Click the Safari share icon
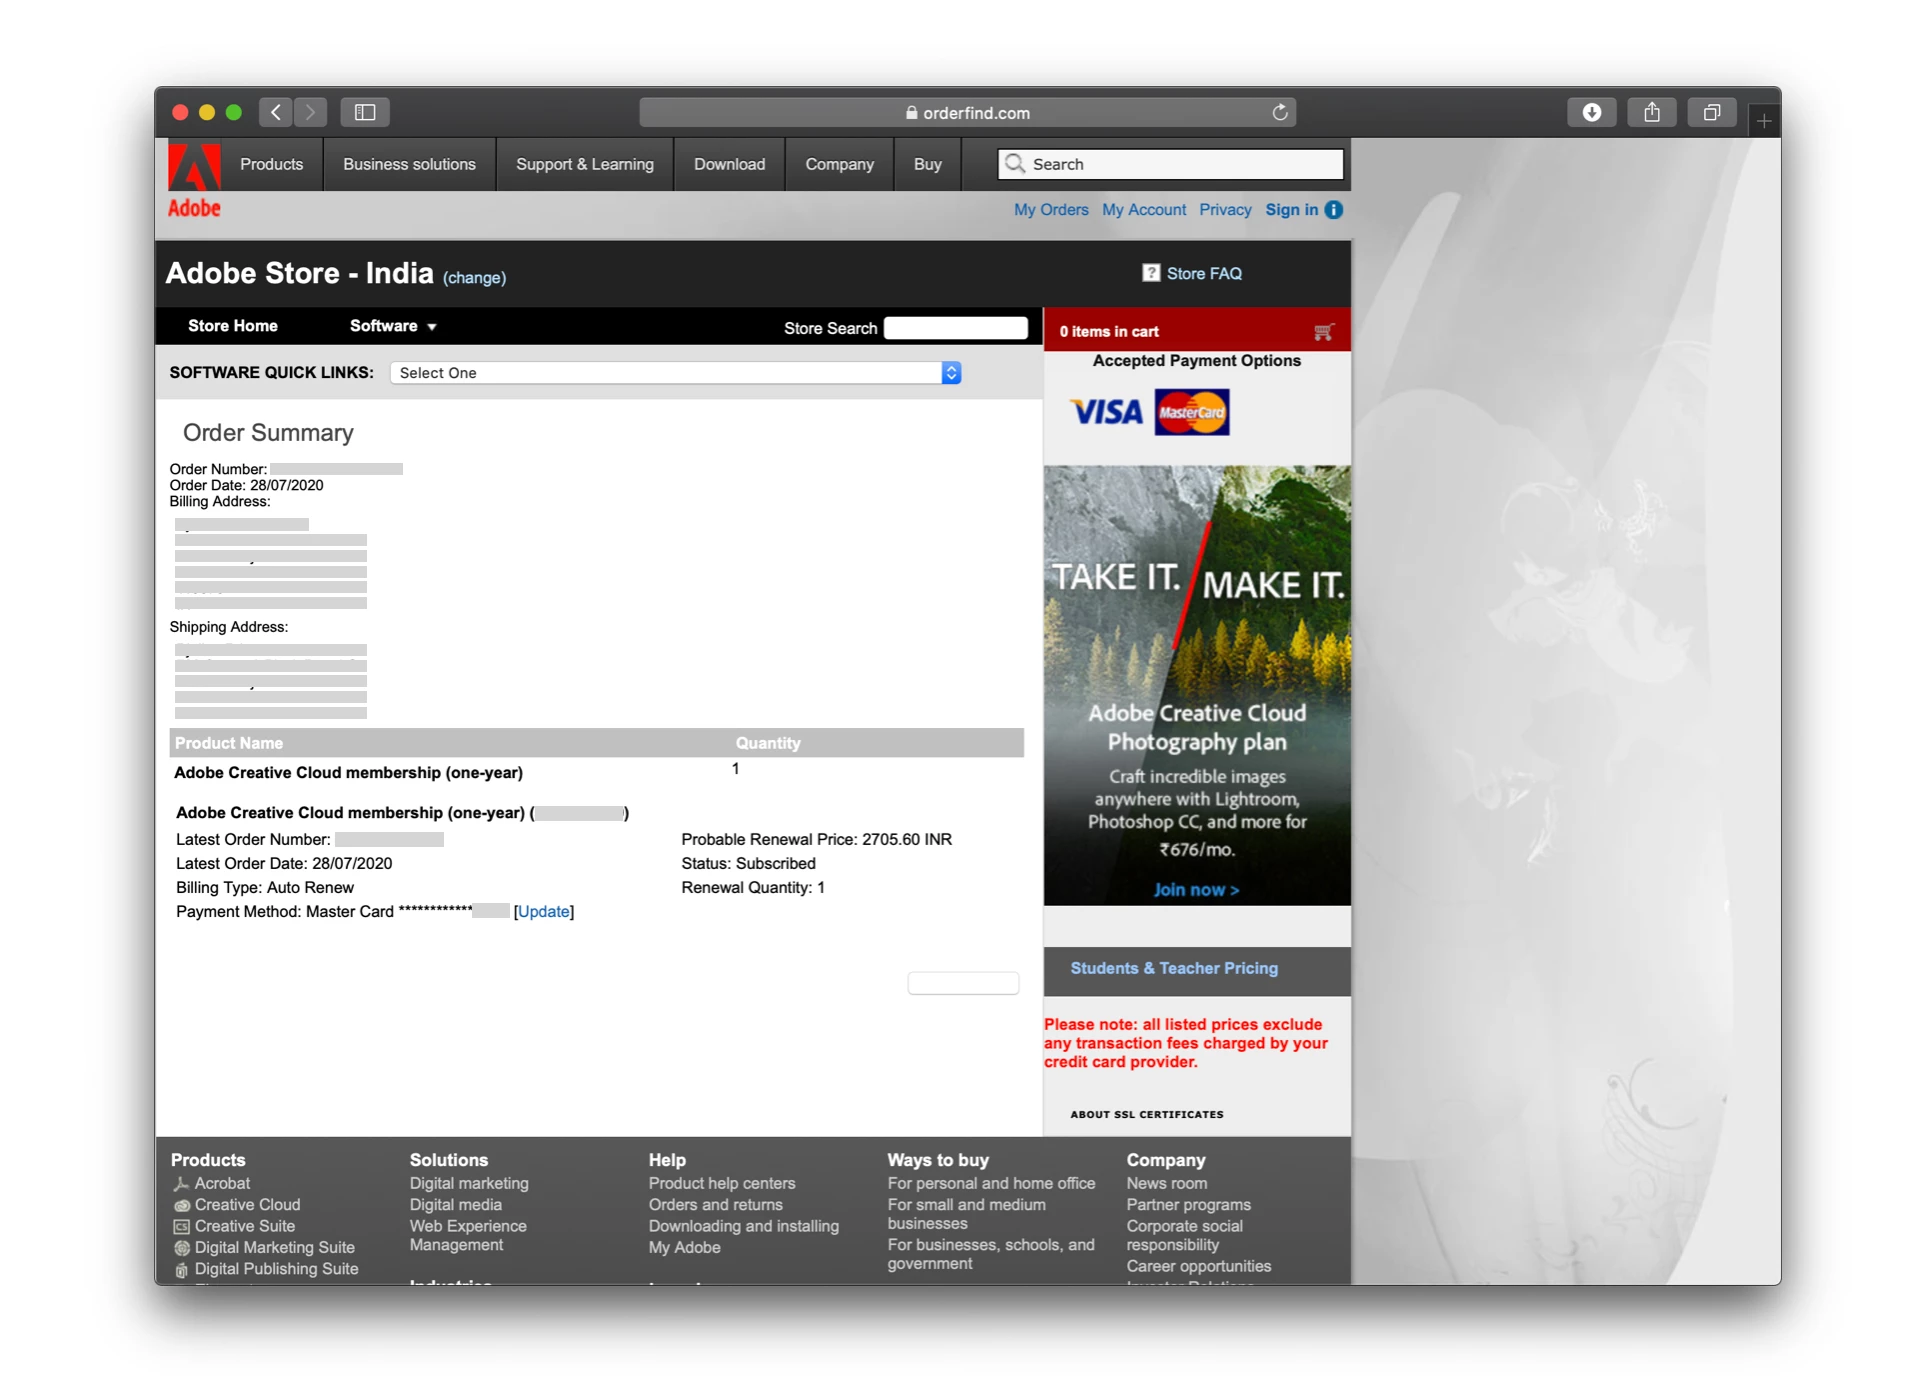The height and width of the screenshot is (1384, 1932). point(1651,113)
